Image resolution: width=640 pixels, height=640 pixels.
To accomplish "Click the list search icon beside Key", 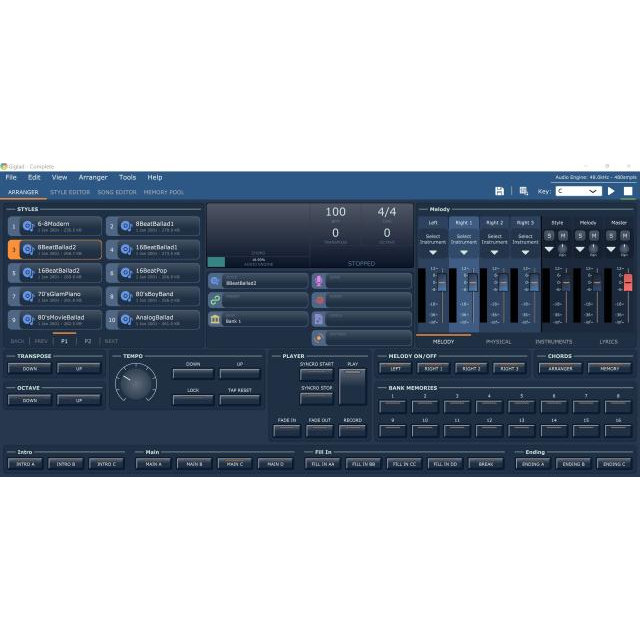I will pos(524,191).
